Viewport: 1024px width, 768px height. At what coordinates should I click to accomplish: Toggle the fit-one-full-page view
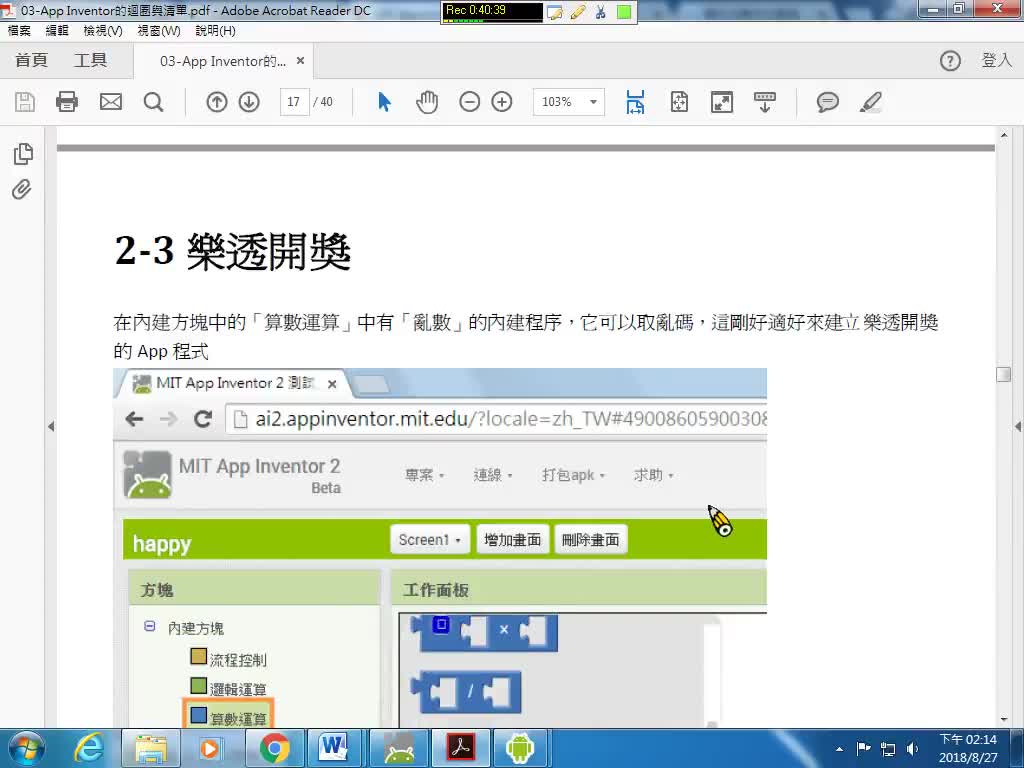click(679, 101)
